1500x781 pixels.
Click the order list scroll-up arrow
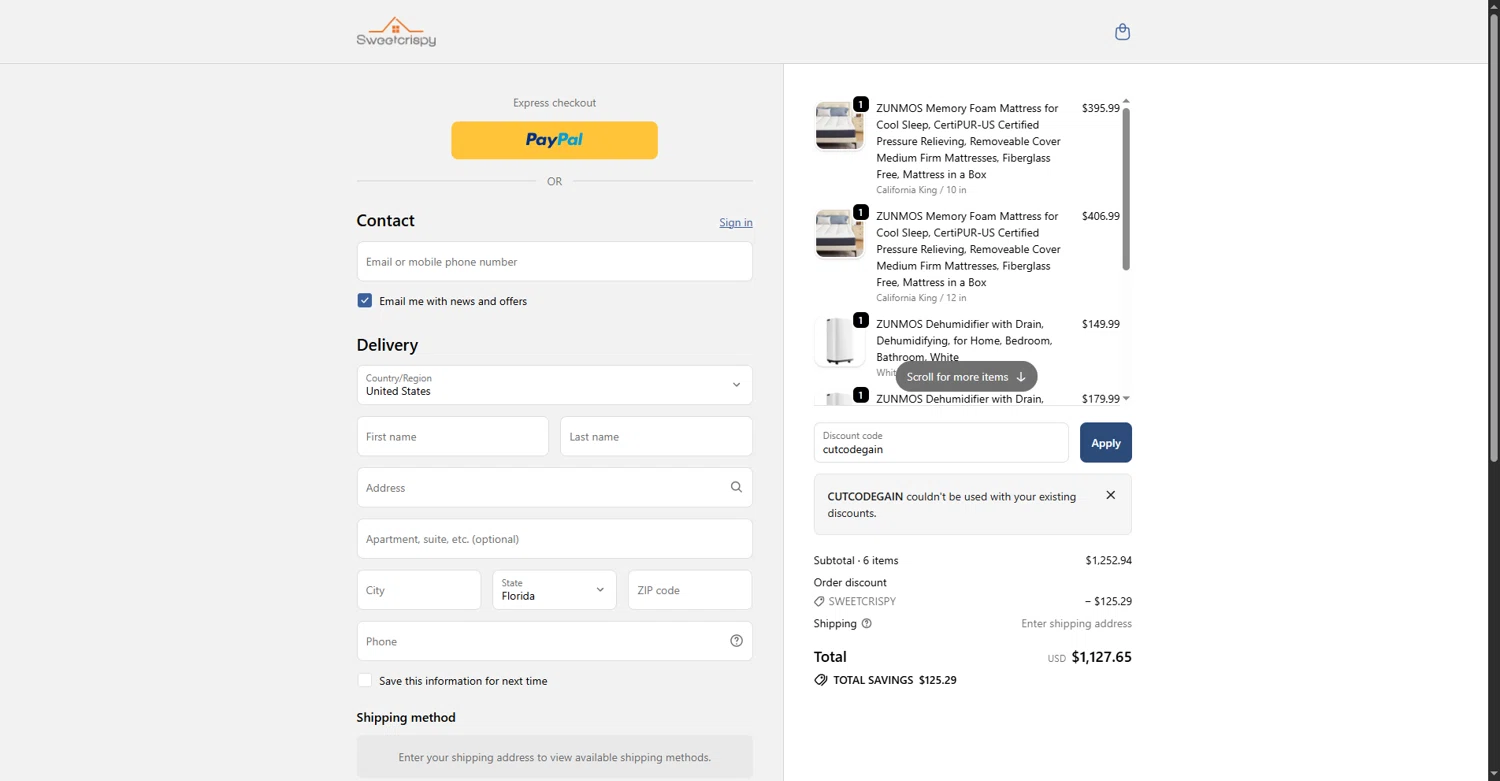1126,101
